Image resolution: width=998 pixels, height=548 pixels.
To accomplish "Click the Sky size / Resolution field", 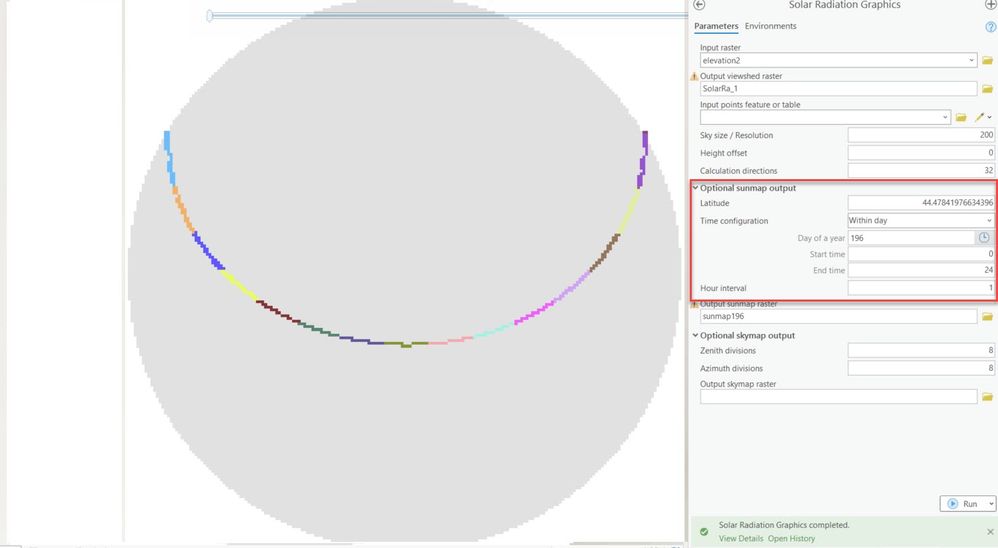I will click(921, 135).
